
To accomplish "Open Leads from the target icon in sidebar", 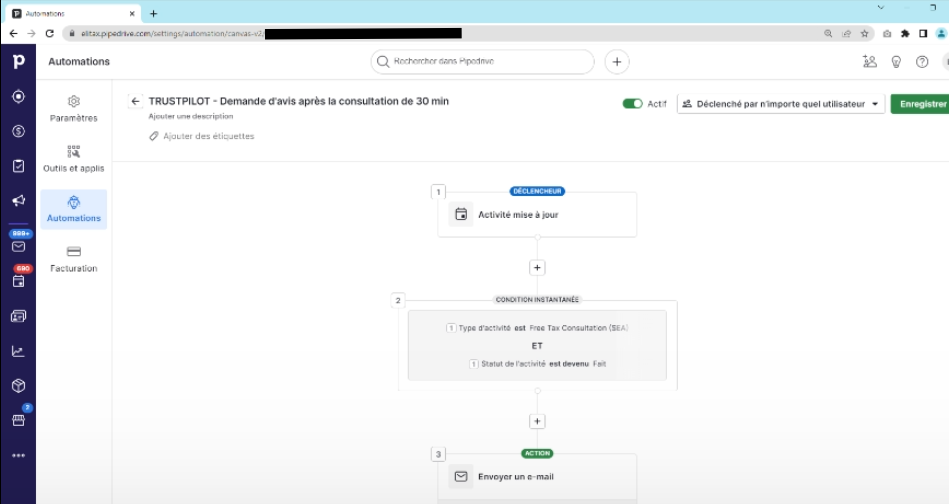I will click(18, 97).
